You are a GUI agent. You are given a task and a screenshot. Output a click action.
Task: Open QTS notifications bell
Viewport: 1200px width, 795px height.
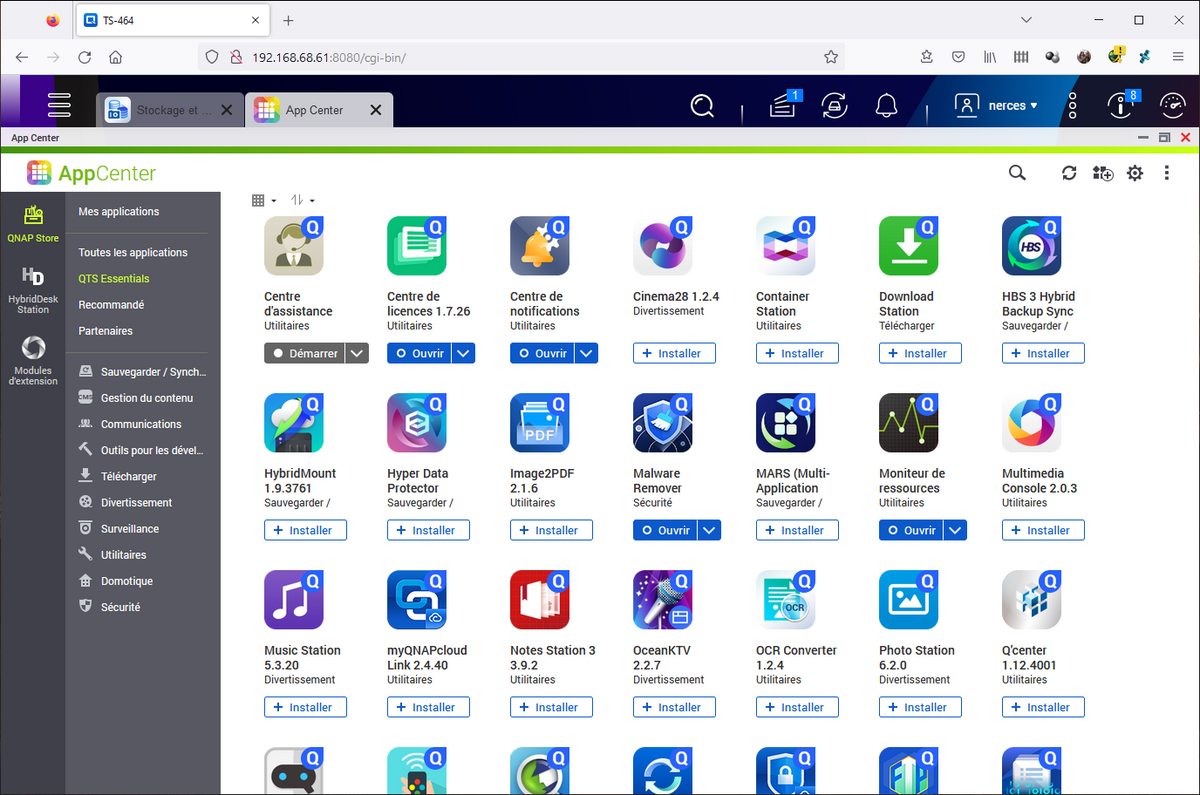[886, 105]
